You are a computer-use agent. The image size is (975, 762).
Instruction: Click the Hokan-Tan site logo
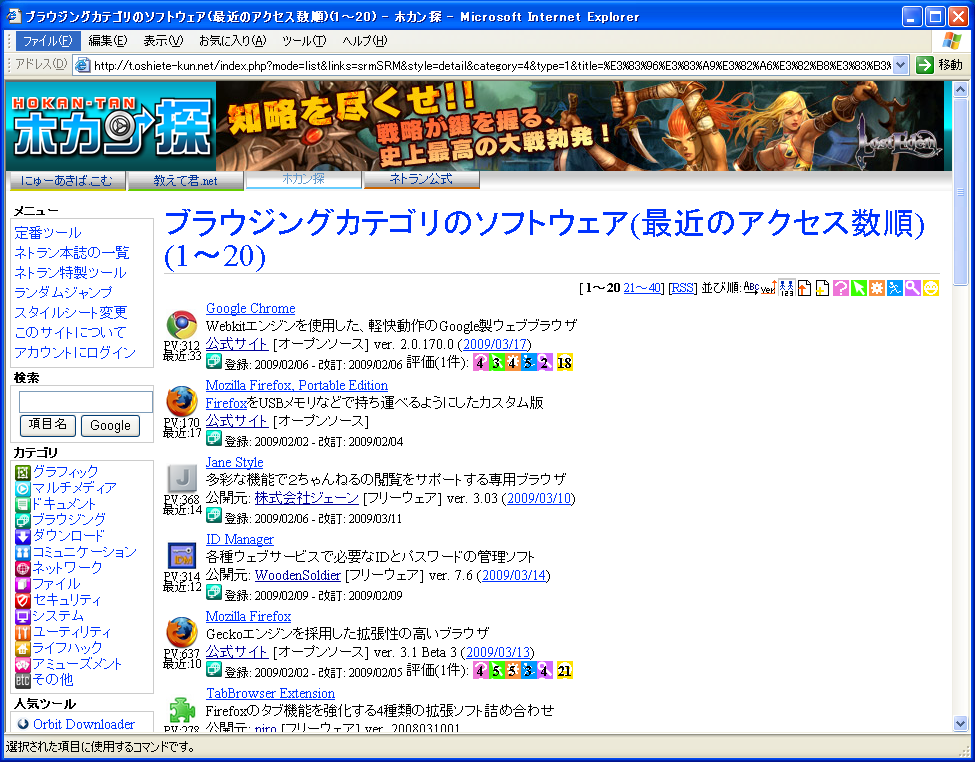[x=111, y=126]
